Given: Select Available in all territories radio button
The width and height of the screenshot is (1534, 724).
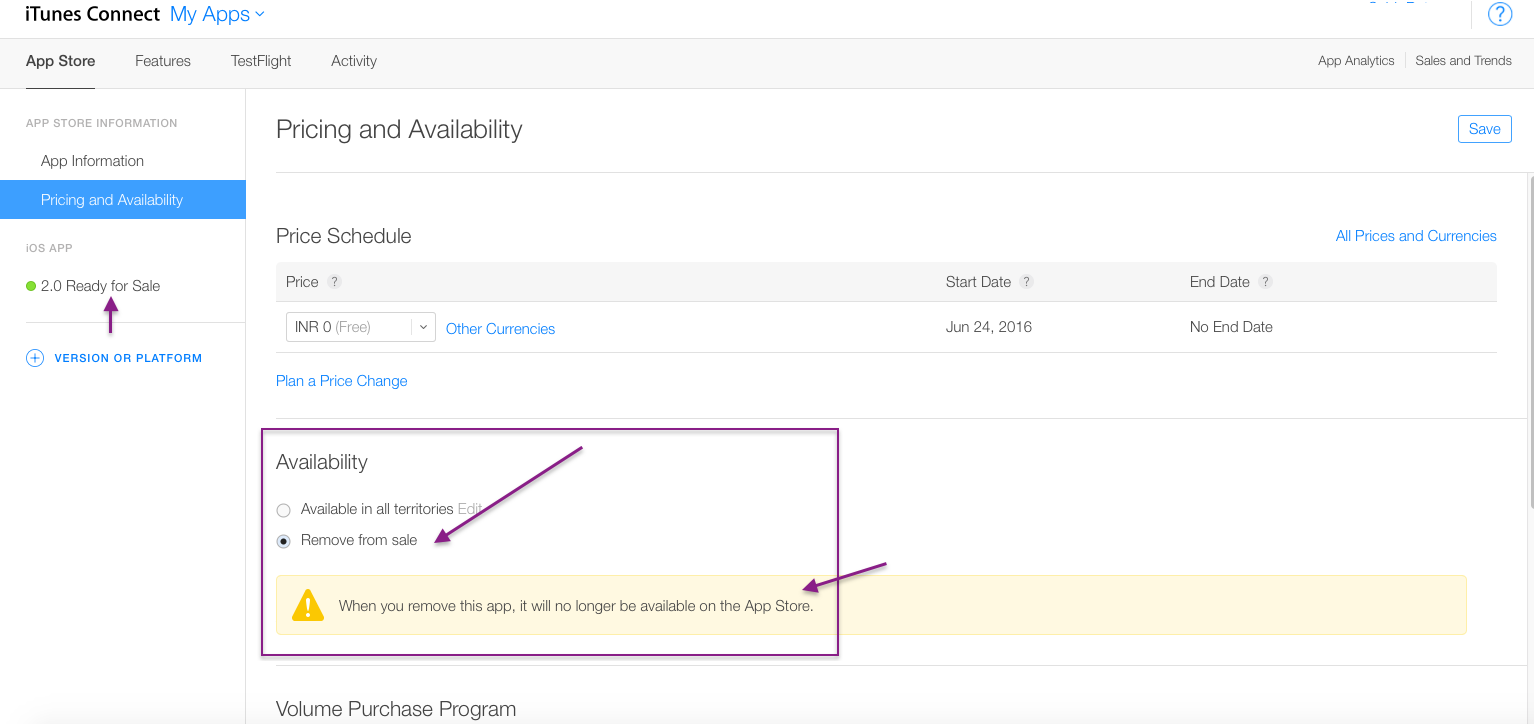Looking at the screenshot, I should tap(284, 510).
